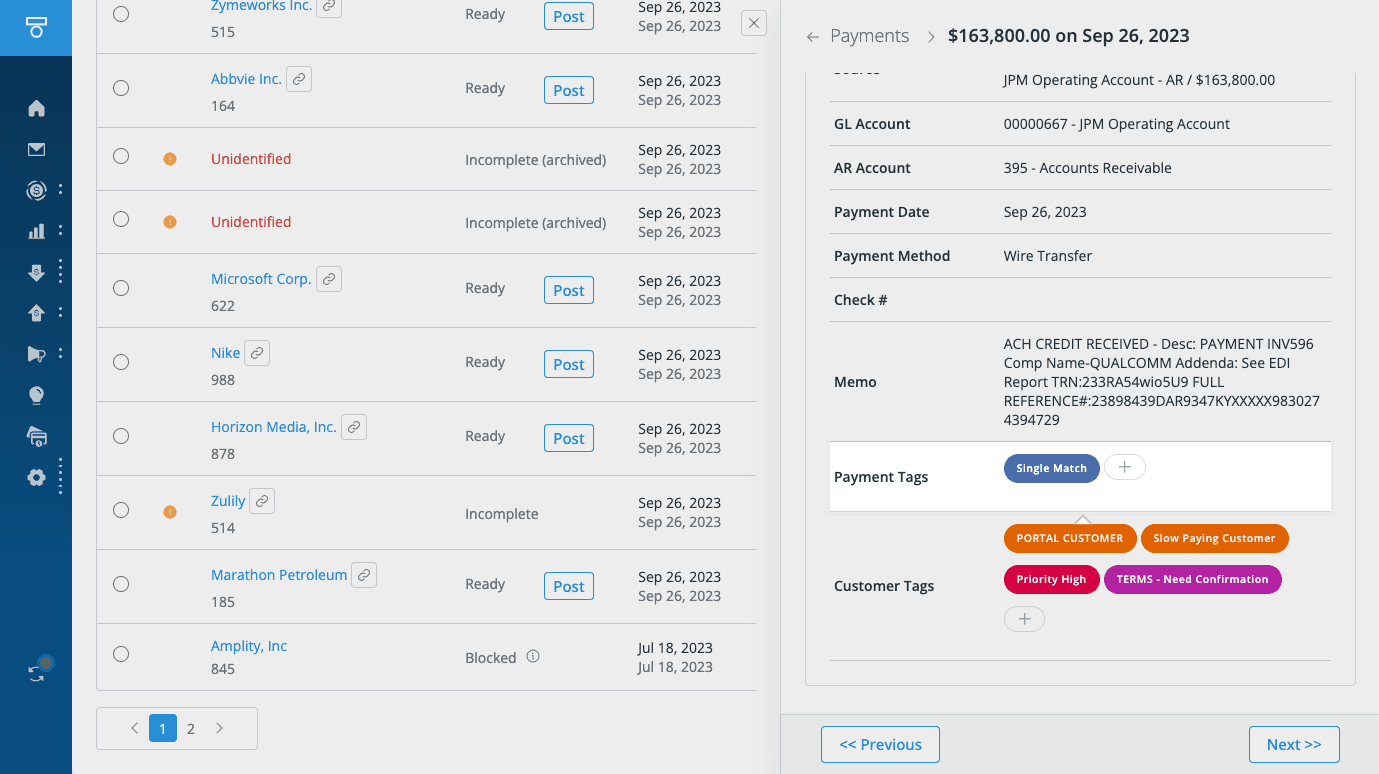Go to page 2 of the list
Image resolution: width=1379 pixels, height=774 pixels.
[191, 728]
